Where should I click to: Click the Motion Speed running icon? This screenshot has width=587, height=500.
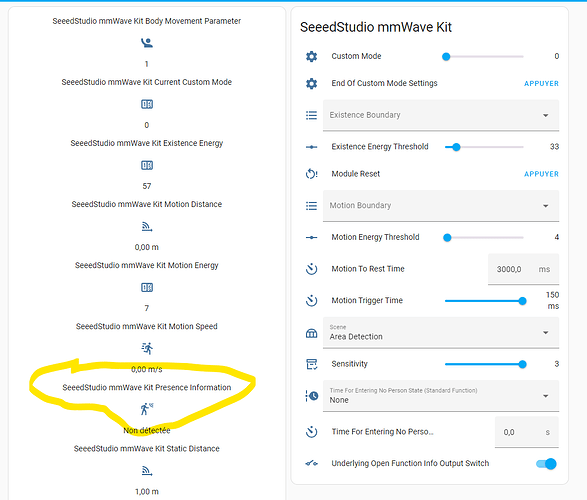pos(147,348)
